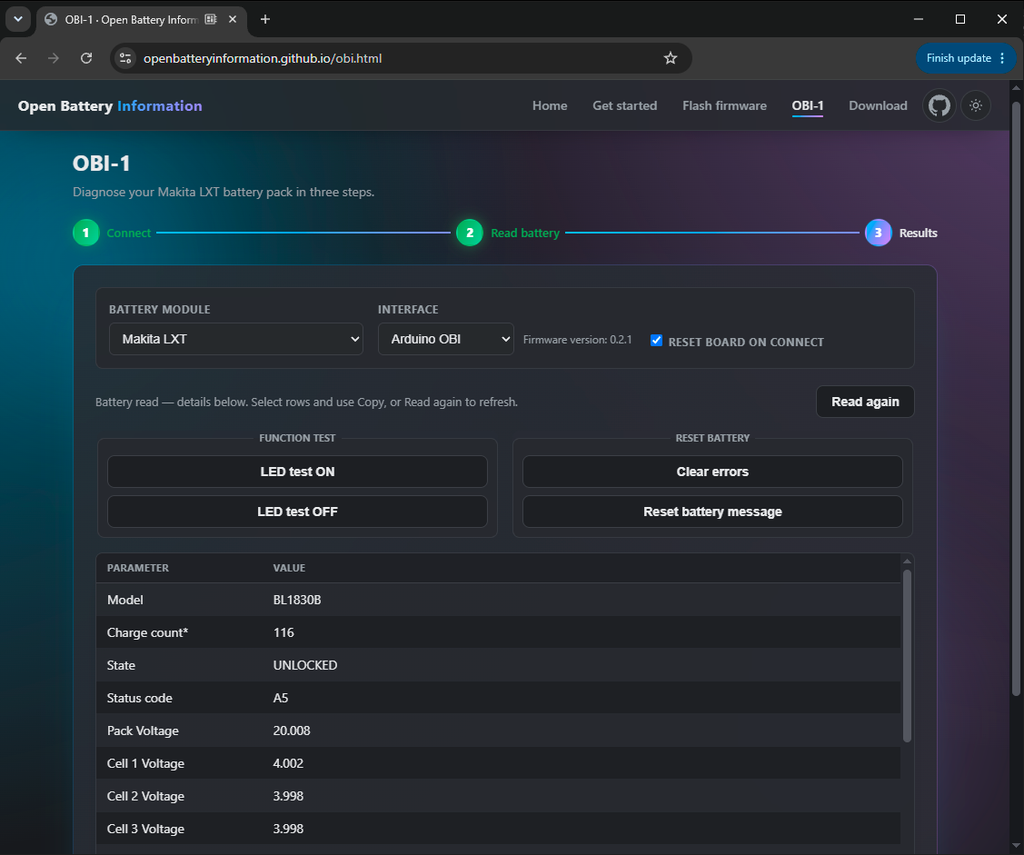Go to the Download nav item

878,106
